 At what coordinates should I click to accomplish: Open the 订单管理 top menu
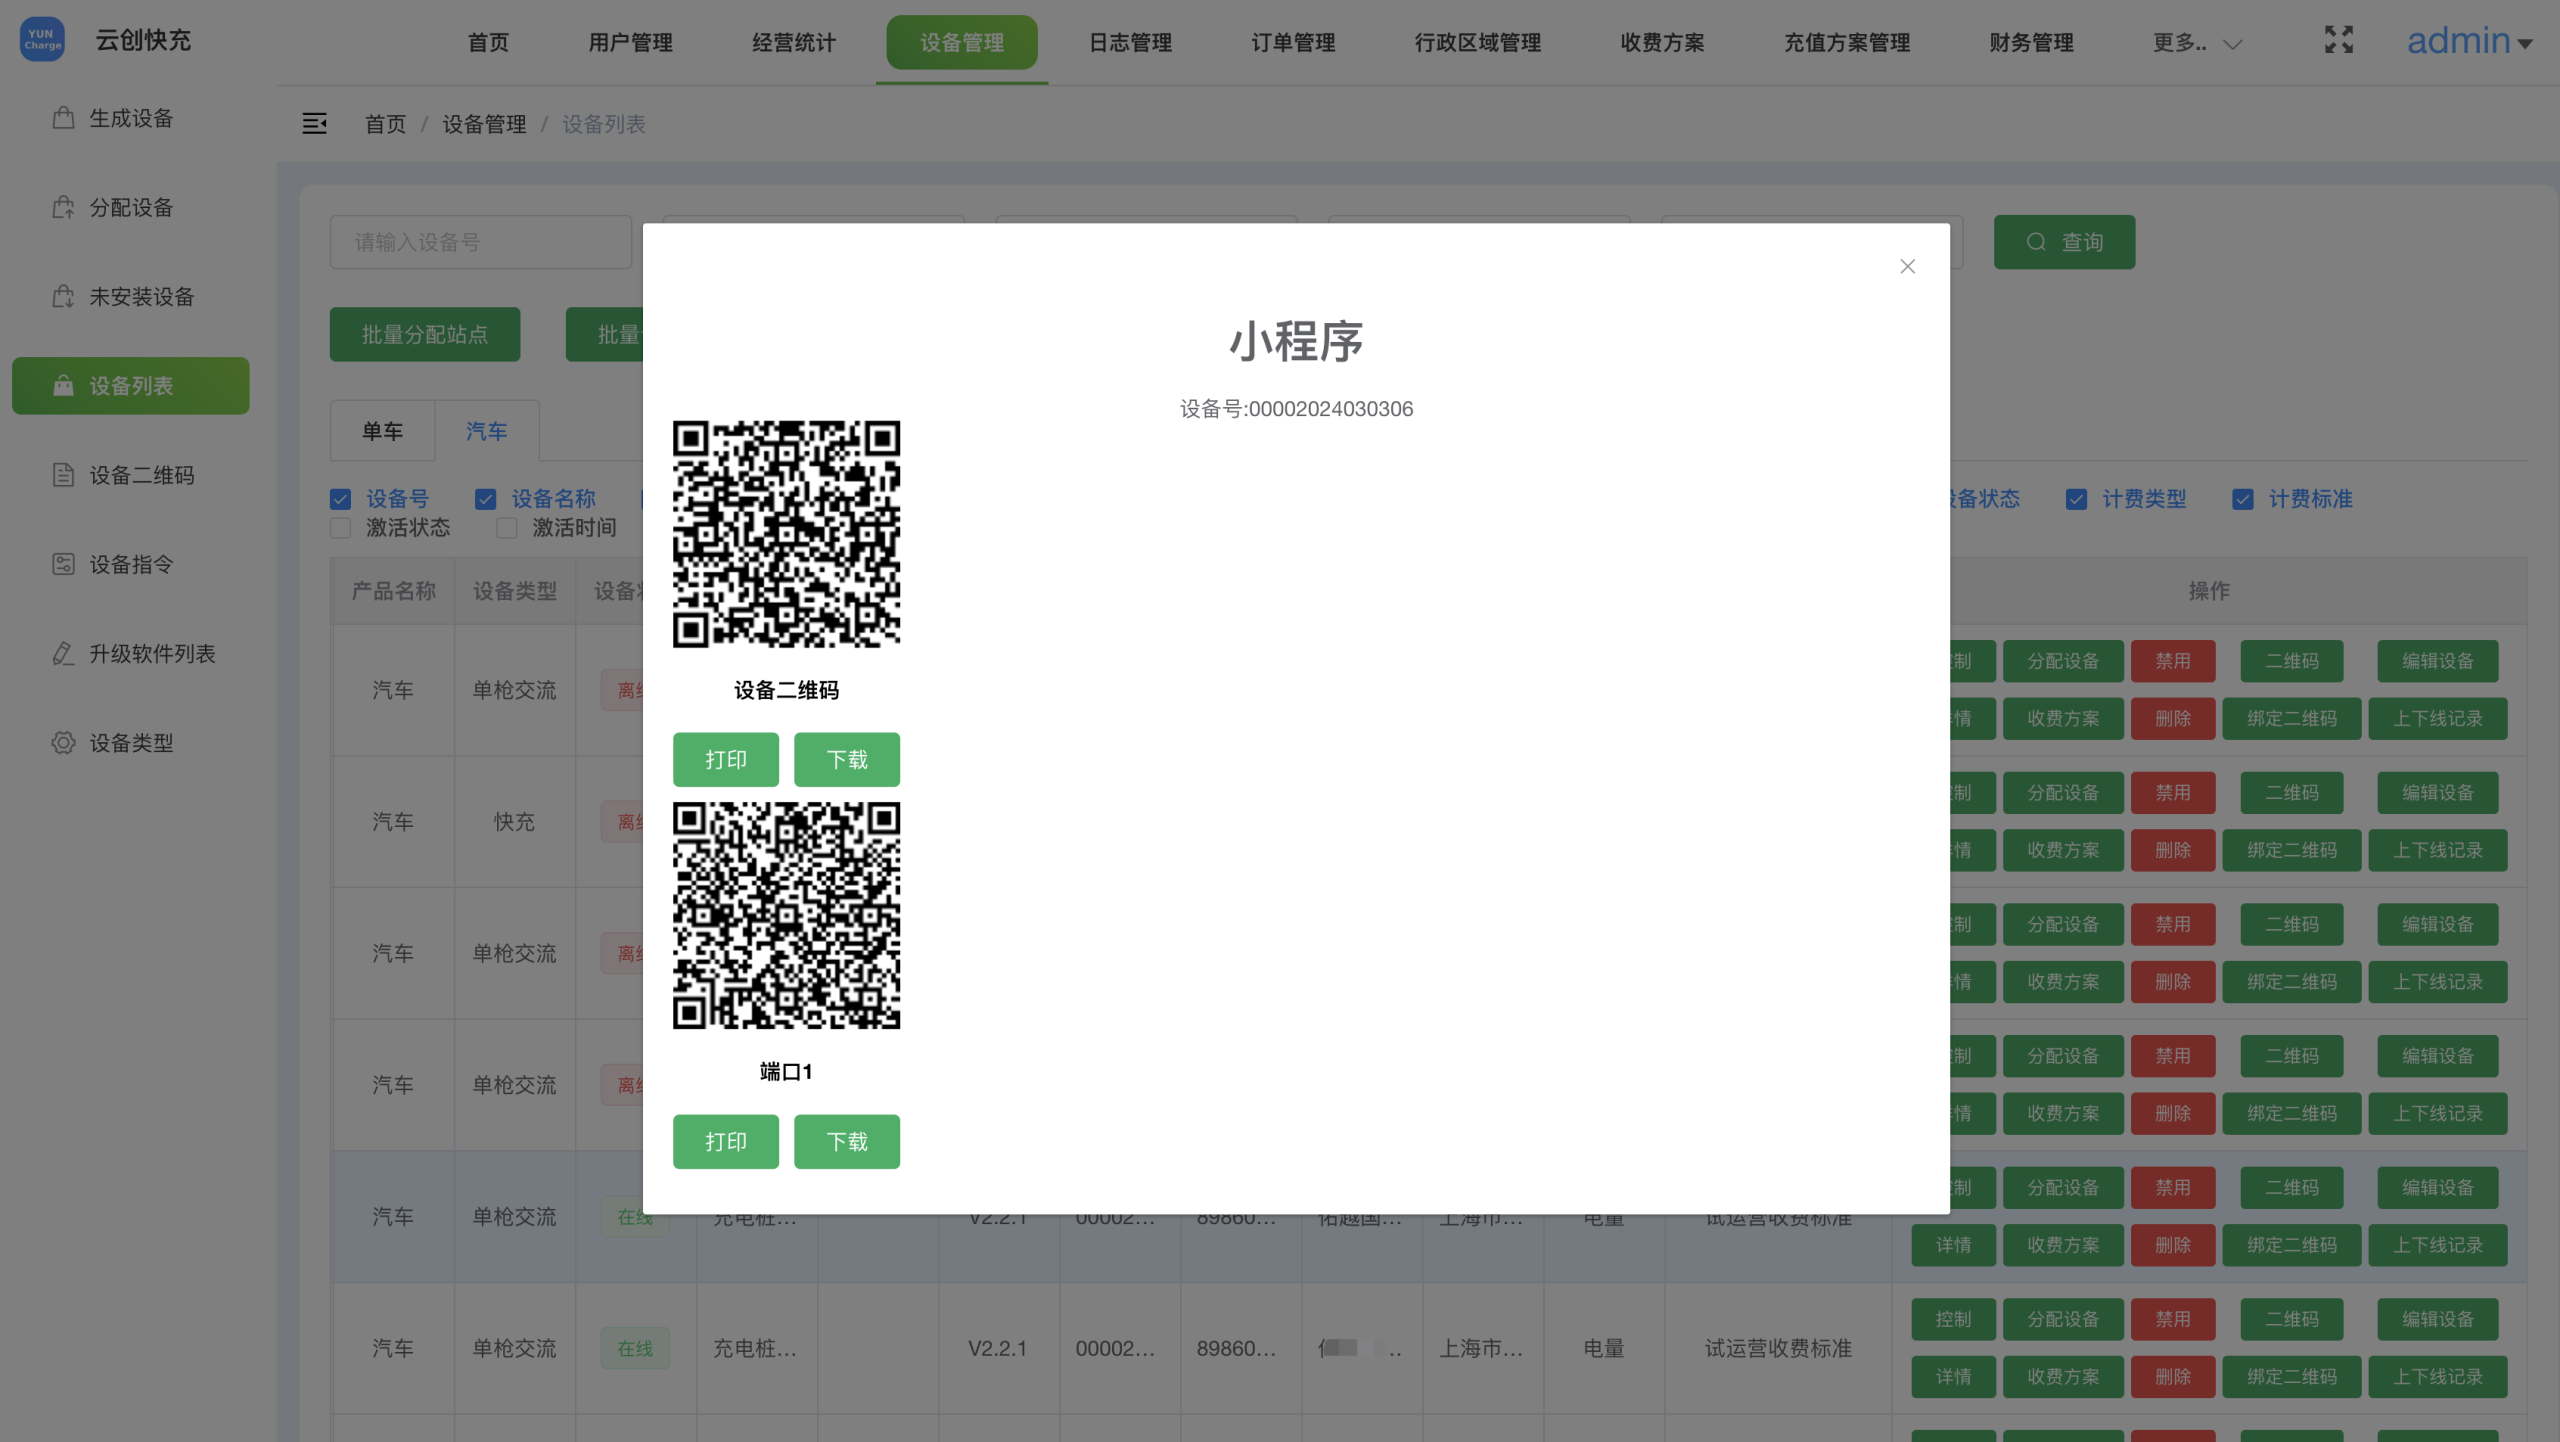1292,43
